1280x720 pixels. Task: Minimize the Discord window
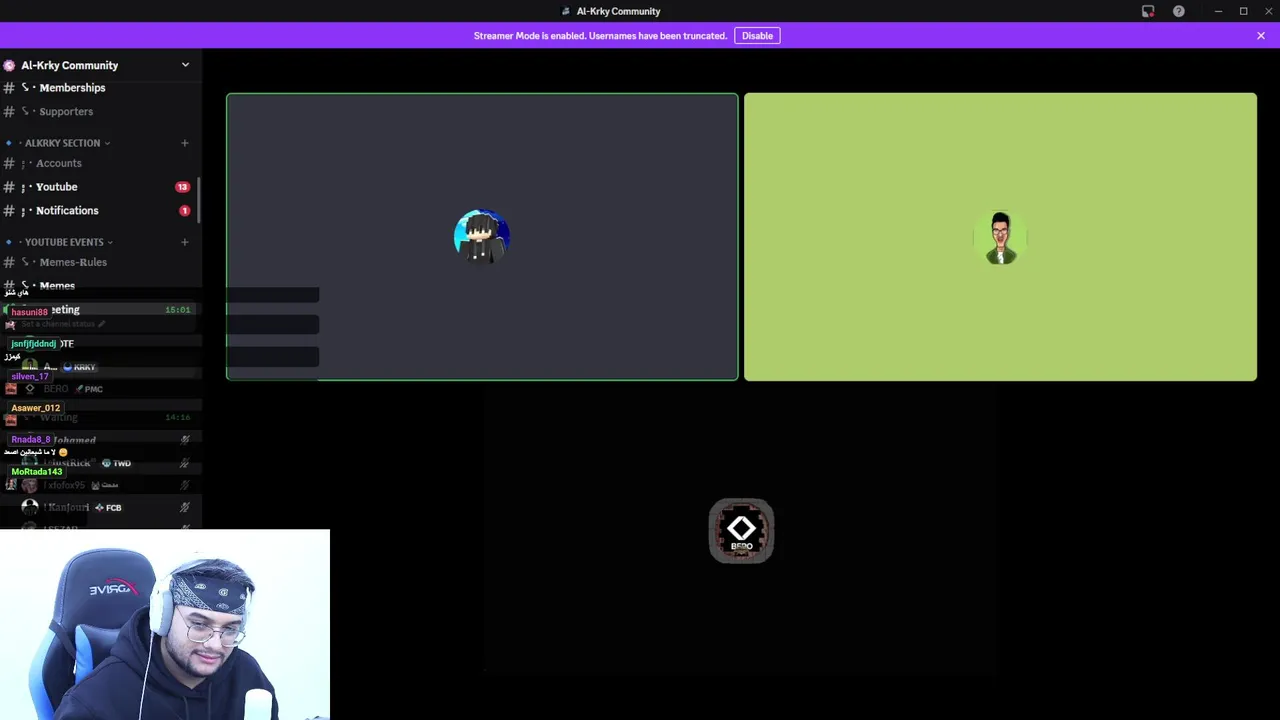(x=1218, y=11)
